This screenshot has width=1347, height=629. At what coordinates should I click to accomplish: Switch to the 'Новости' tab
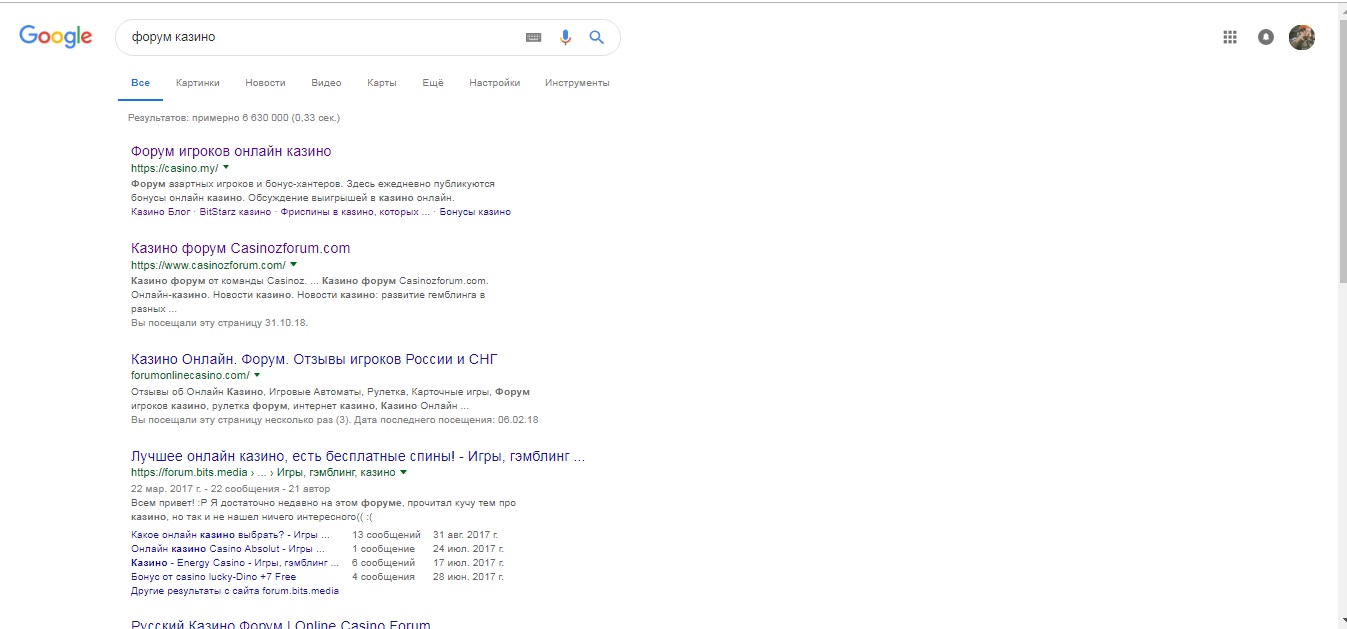click(265, 83)
